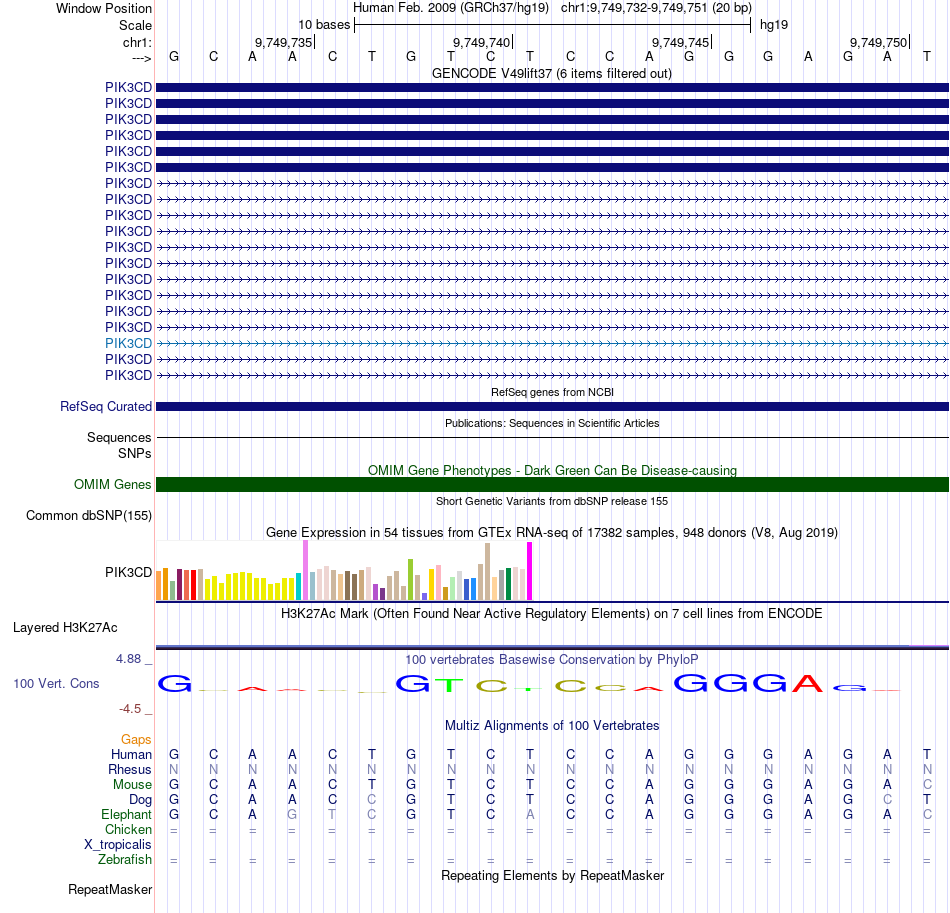
Task: Click the 100 Vert. Cons track label
Action: [56, 683]
